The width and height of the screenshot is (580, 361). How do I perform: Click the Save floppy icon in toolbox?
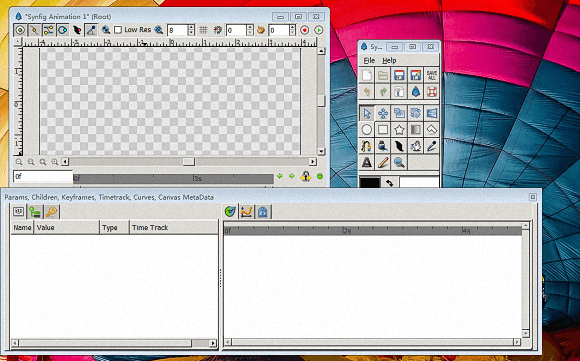click(399, 75)
